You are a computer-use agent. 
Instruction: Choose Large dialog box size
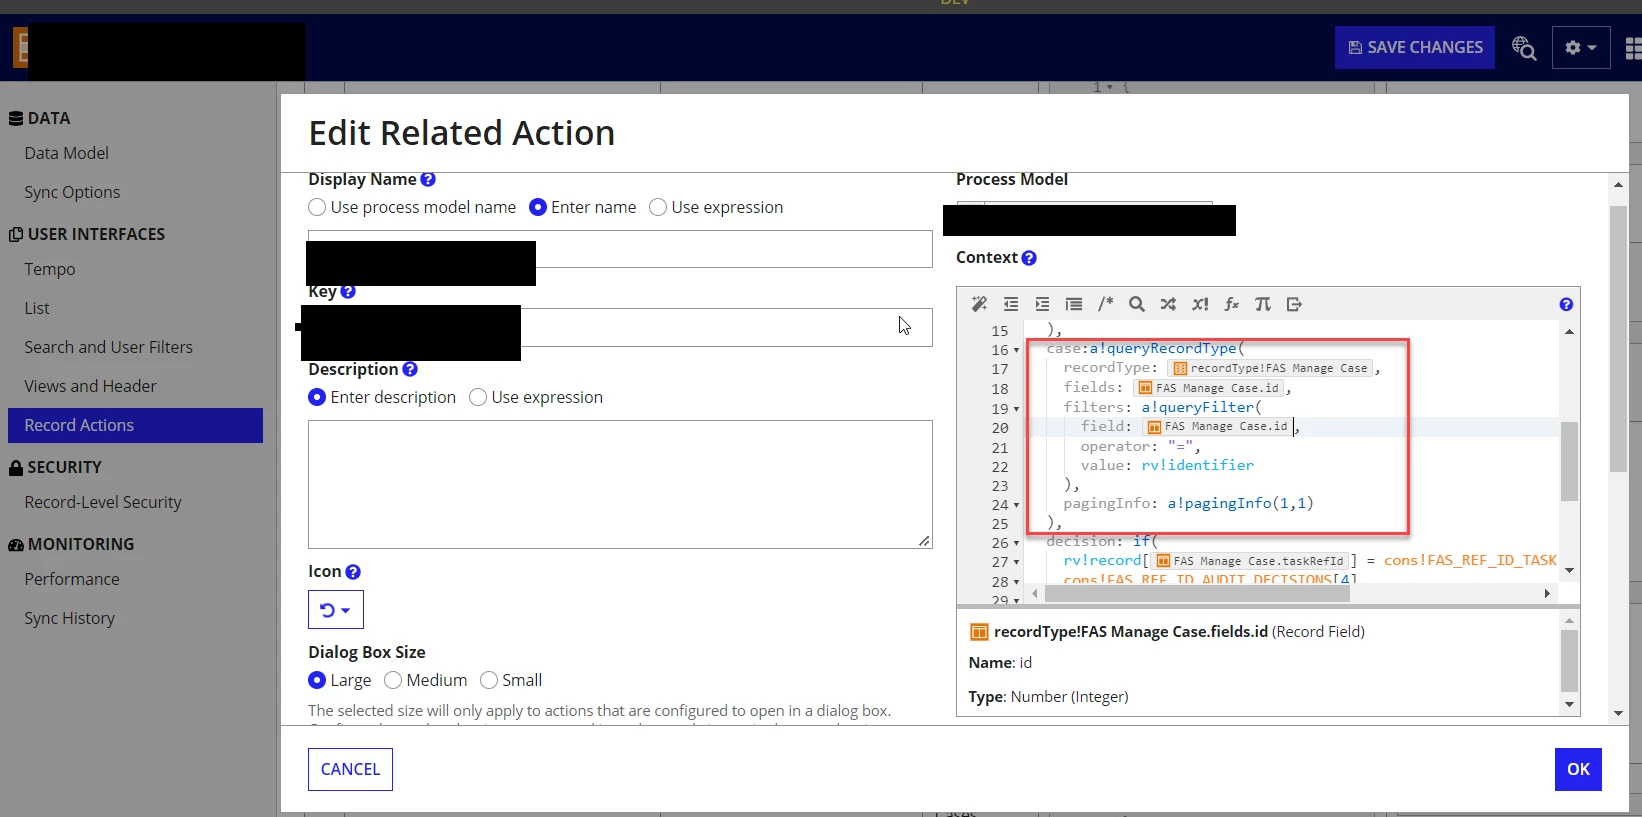[x=317, y=680]
